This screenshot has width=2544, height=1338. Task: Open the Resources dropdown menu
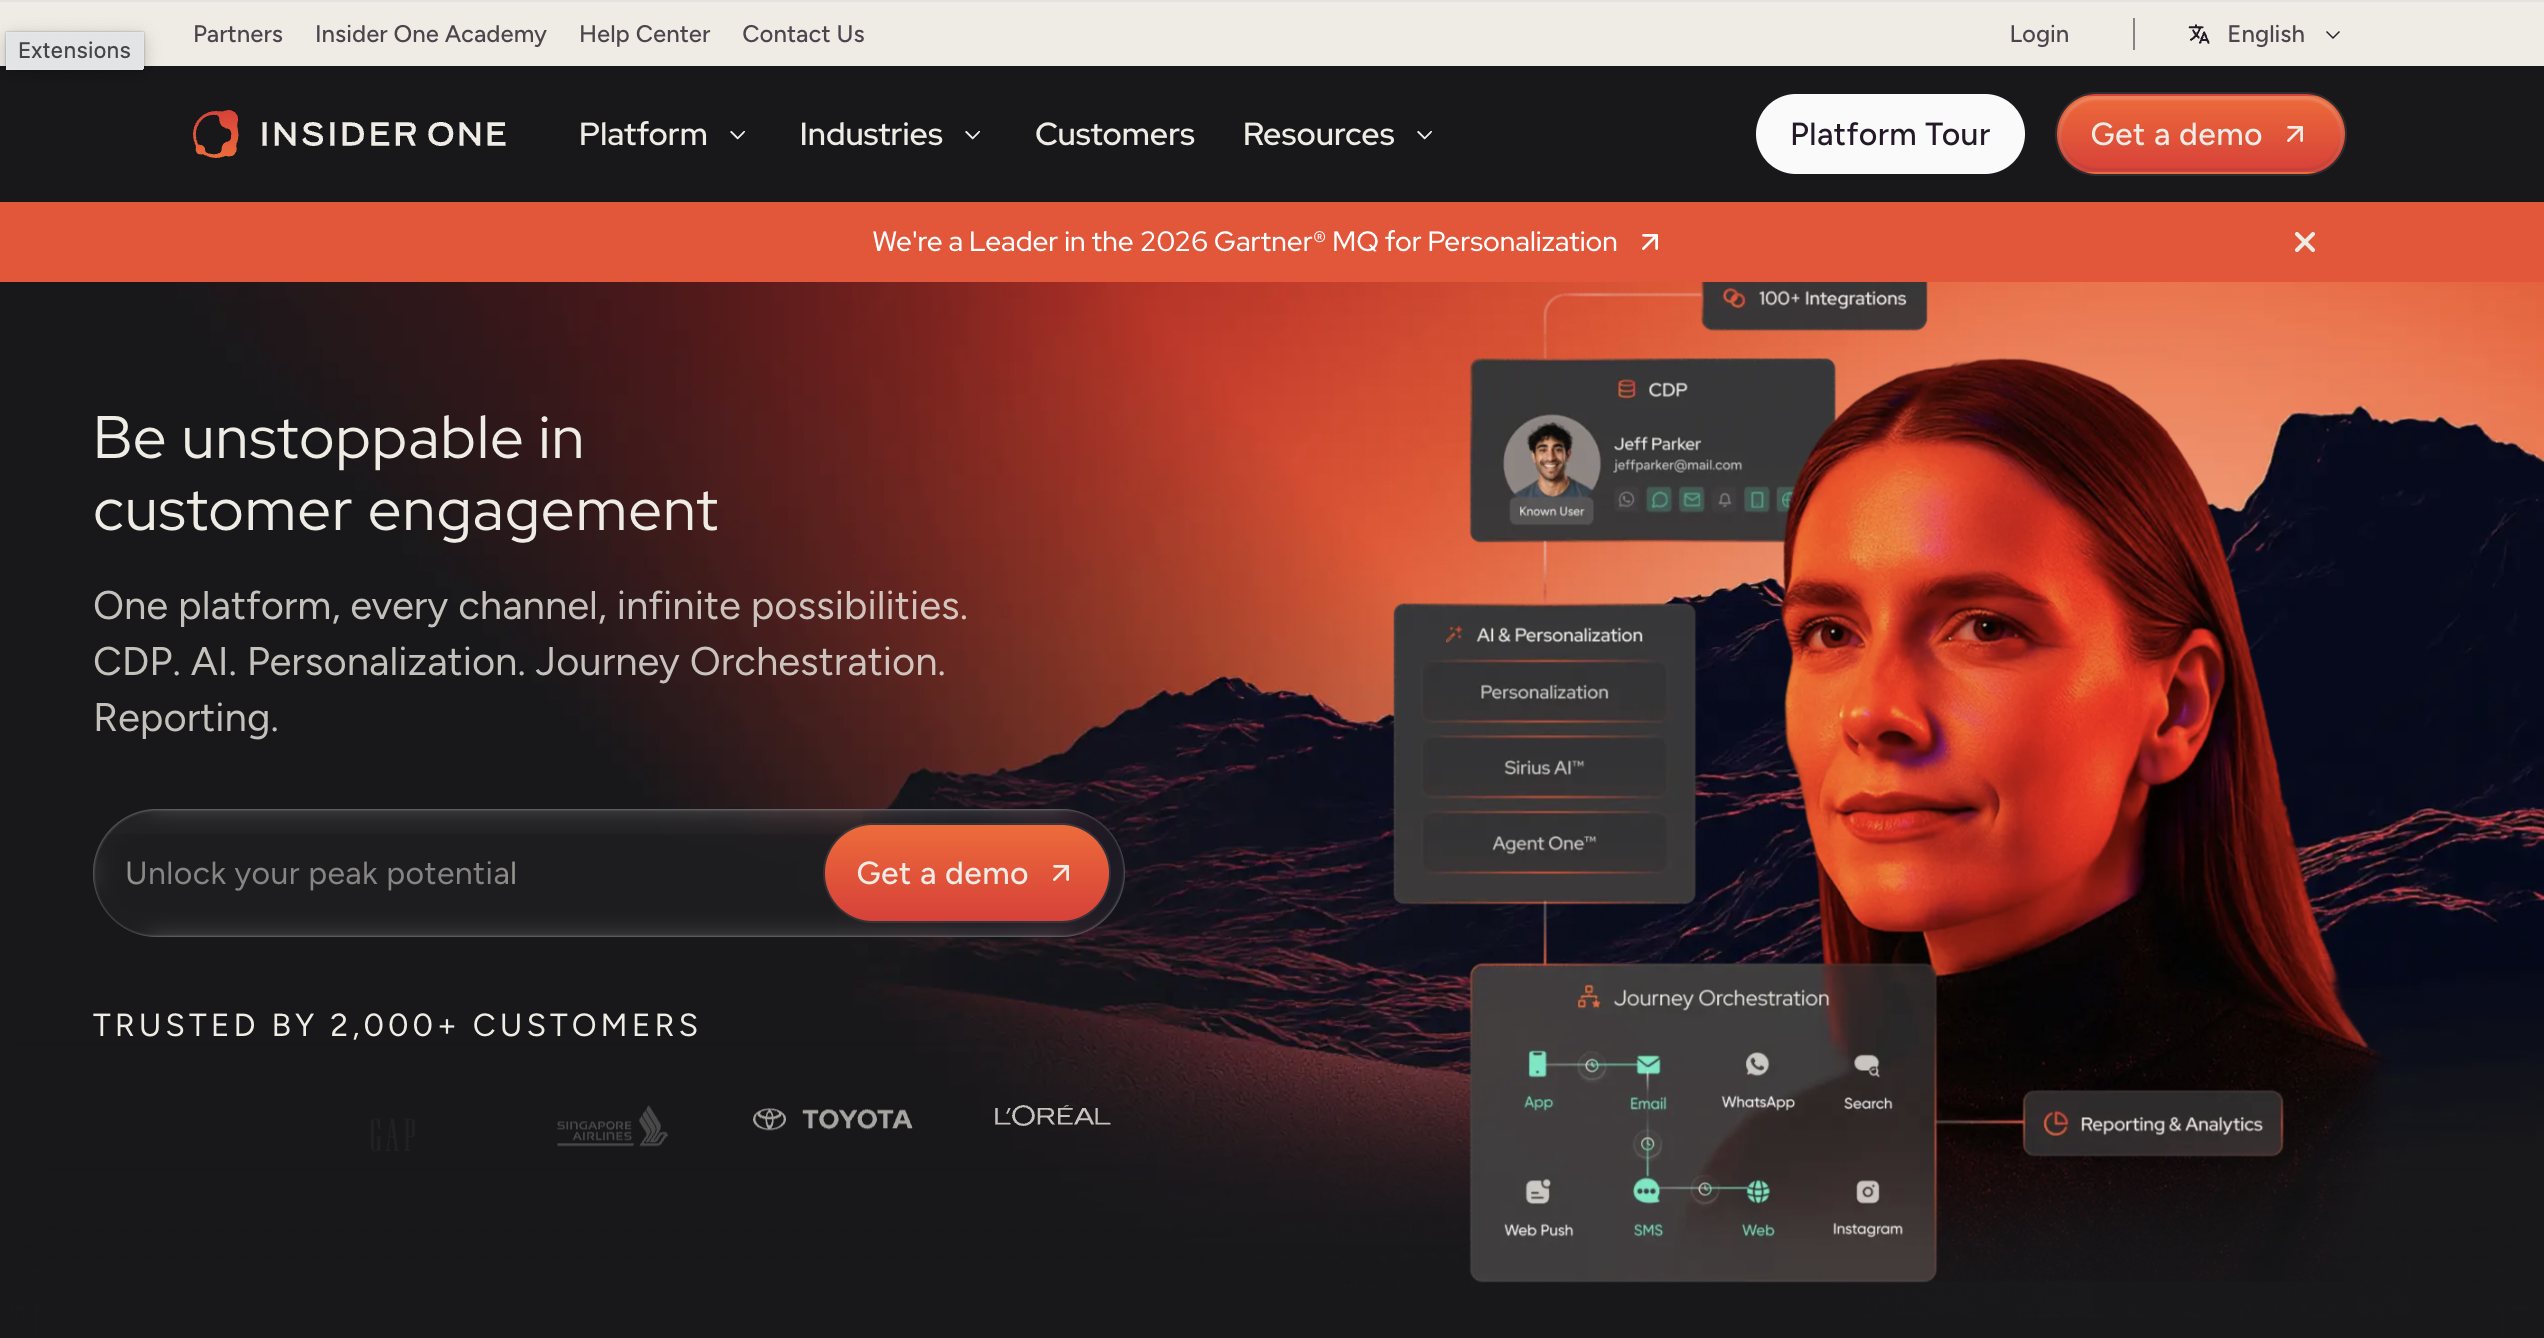1337,134
